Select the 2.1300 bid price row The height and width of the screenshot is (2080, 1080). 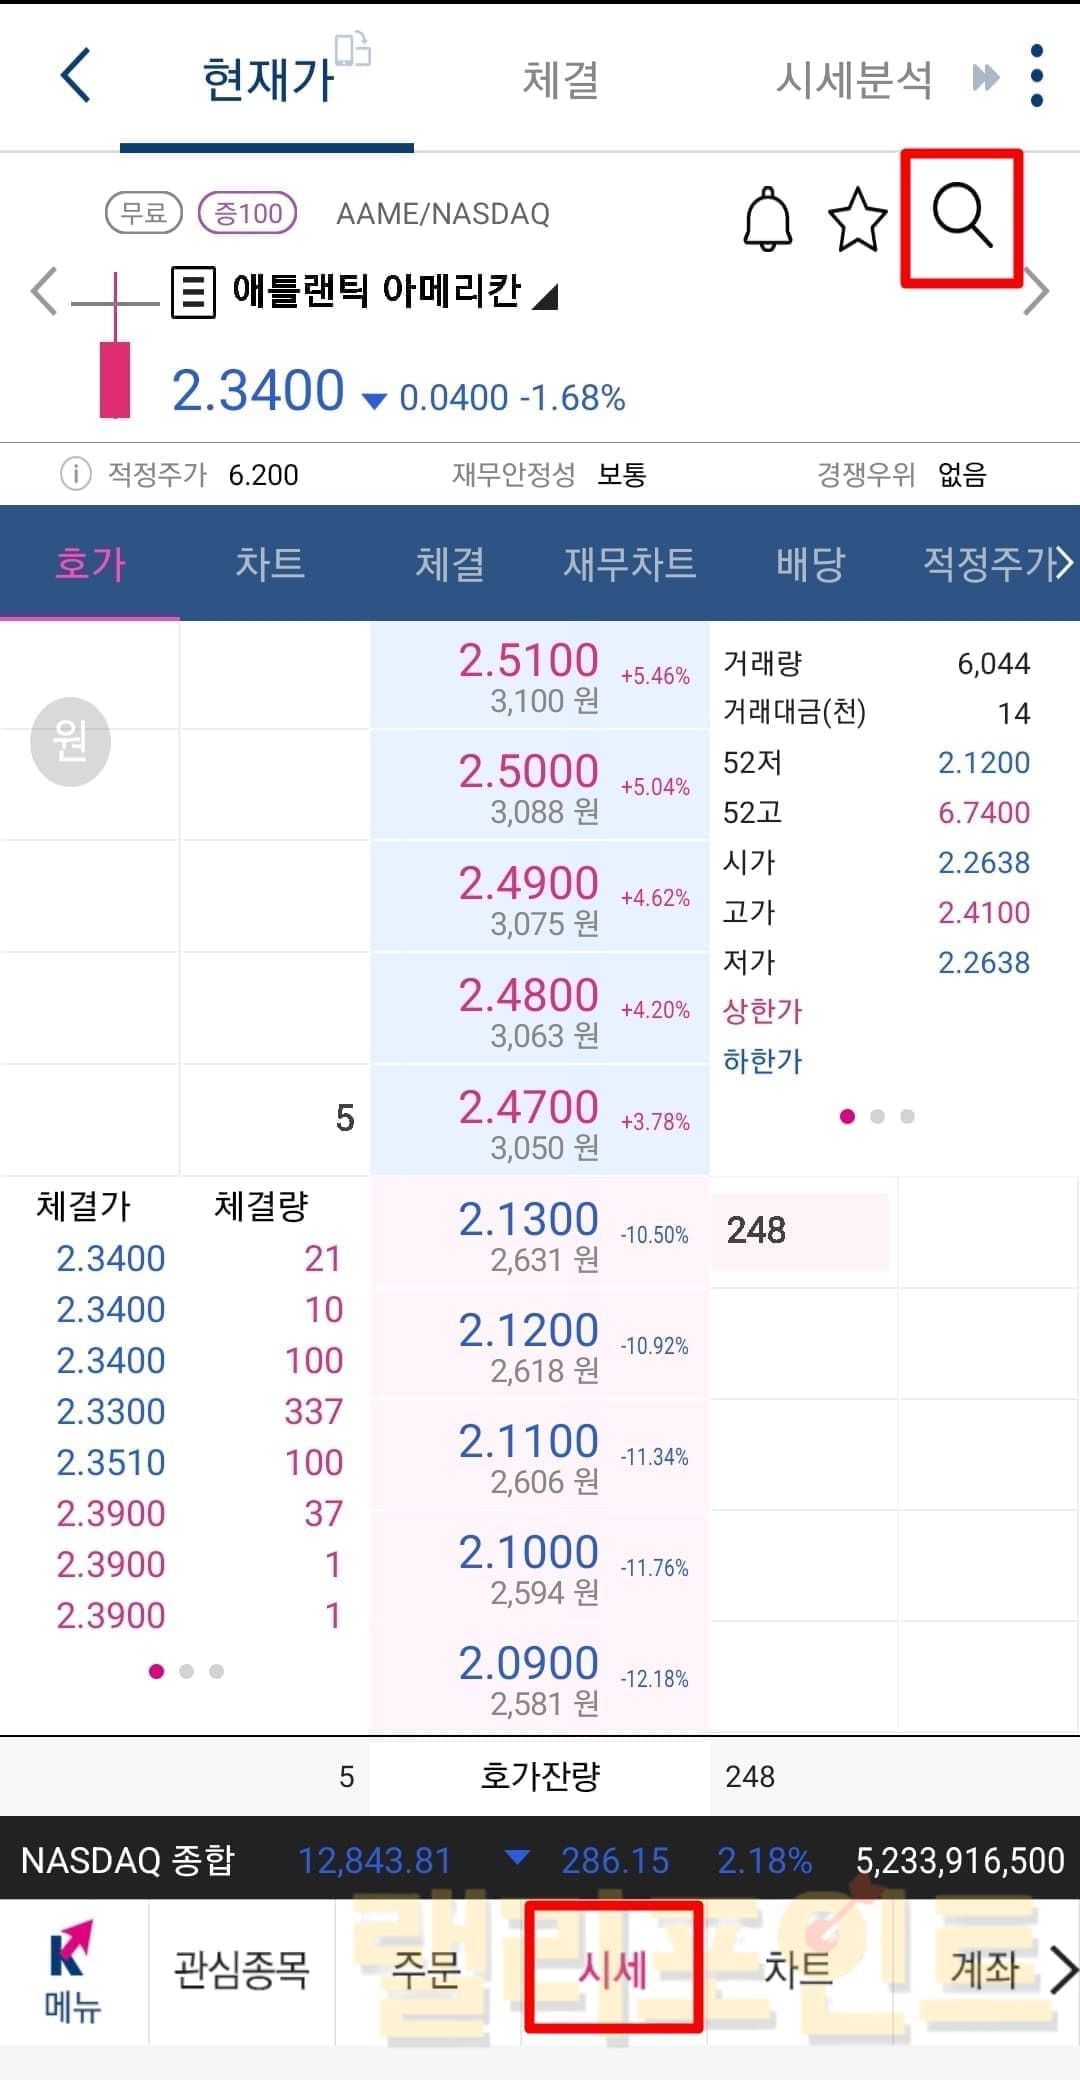coord(540,1234)
